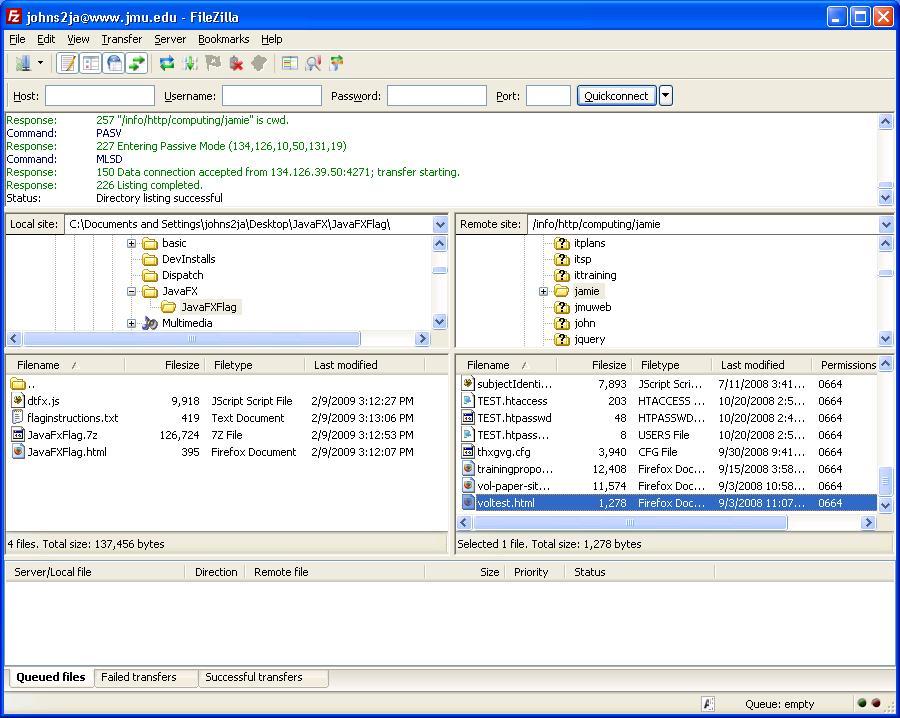Open the File menu
The image size is (900, 718).
tap(17, 39)
